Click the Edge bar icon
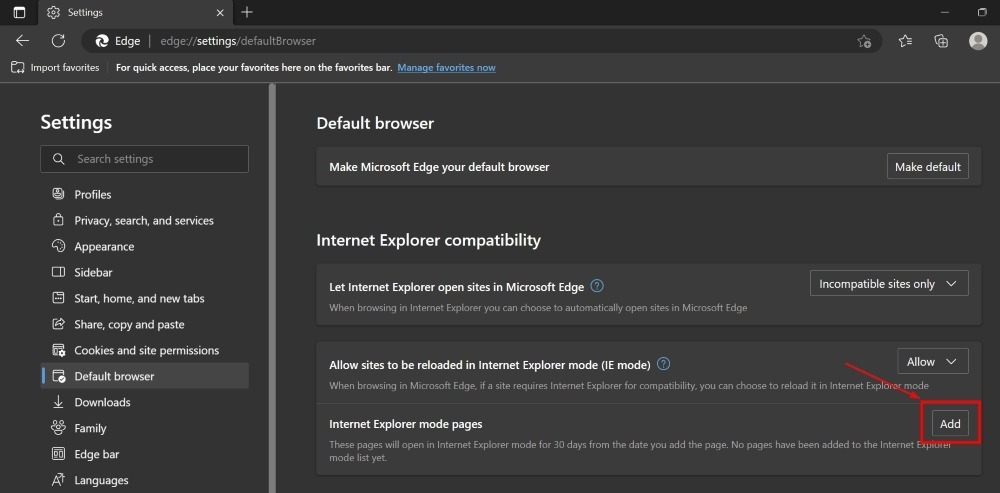Image resolution: width=1000 pixels, height=493 pixels. tap(59, 454)
